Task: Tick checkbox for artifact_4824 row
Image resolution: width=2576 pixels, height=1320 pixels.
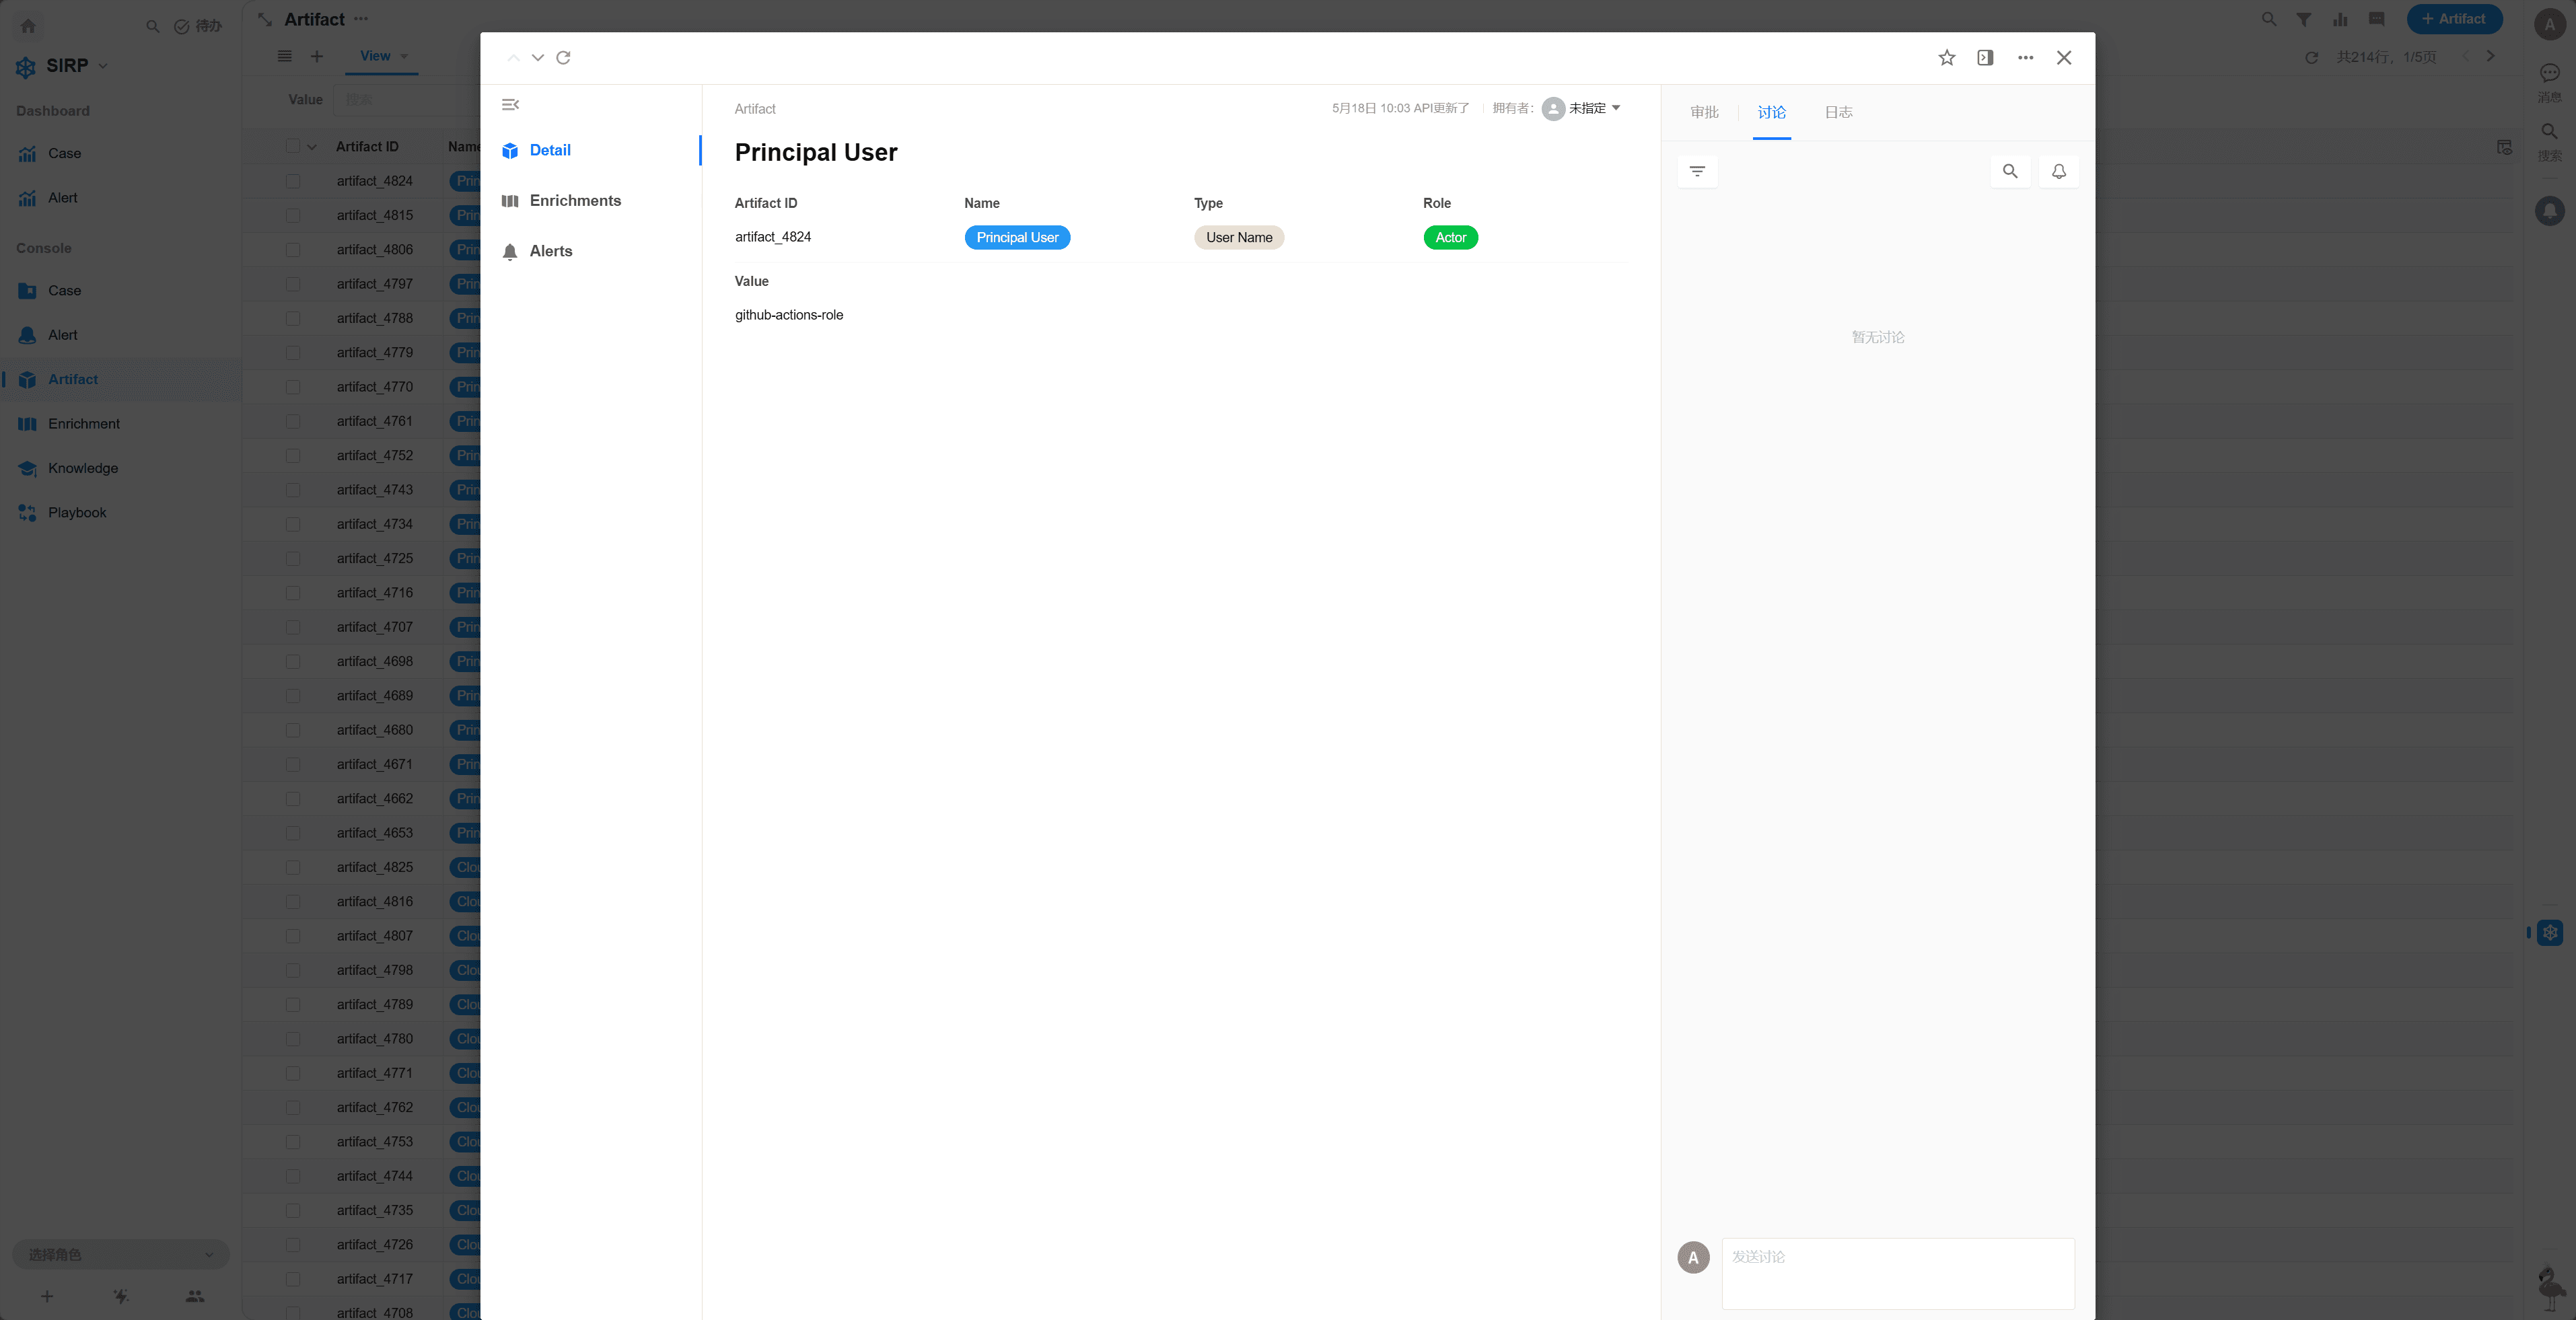Action: click(293, 181)
